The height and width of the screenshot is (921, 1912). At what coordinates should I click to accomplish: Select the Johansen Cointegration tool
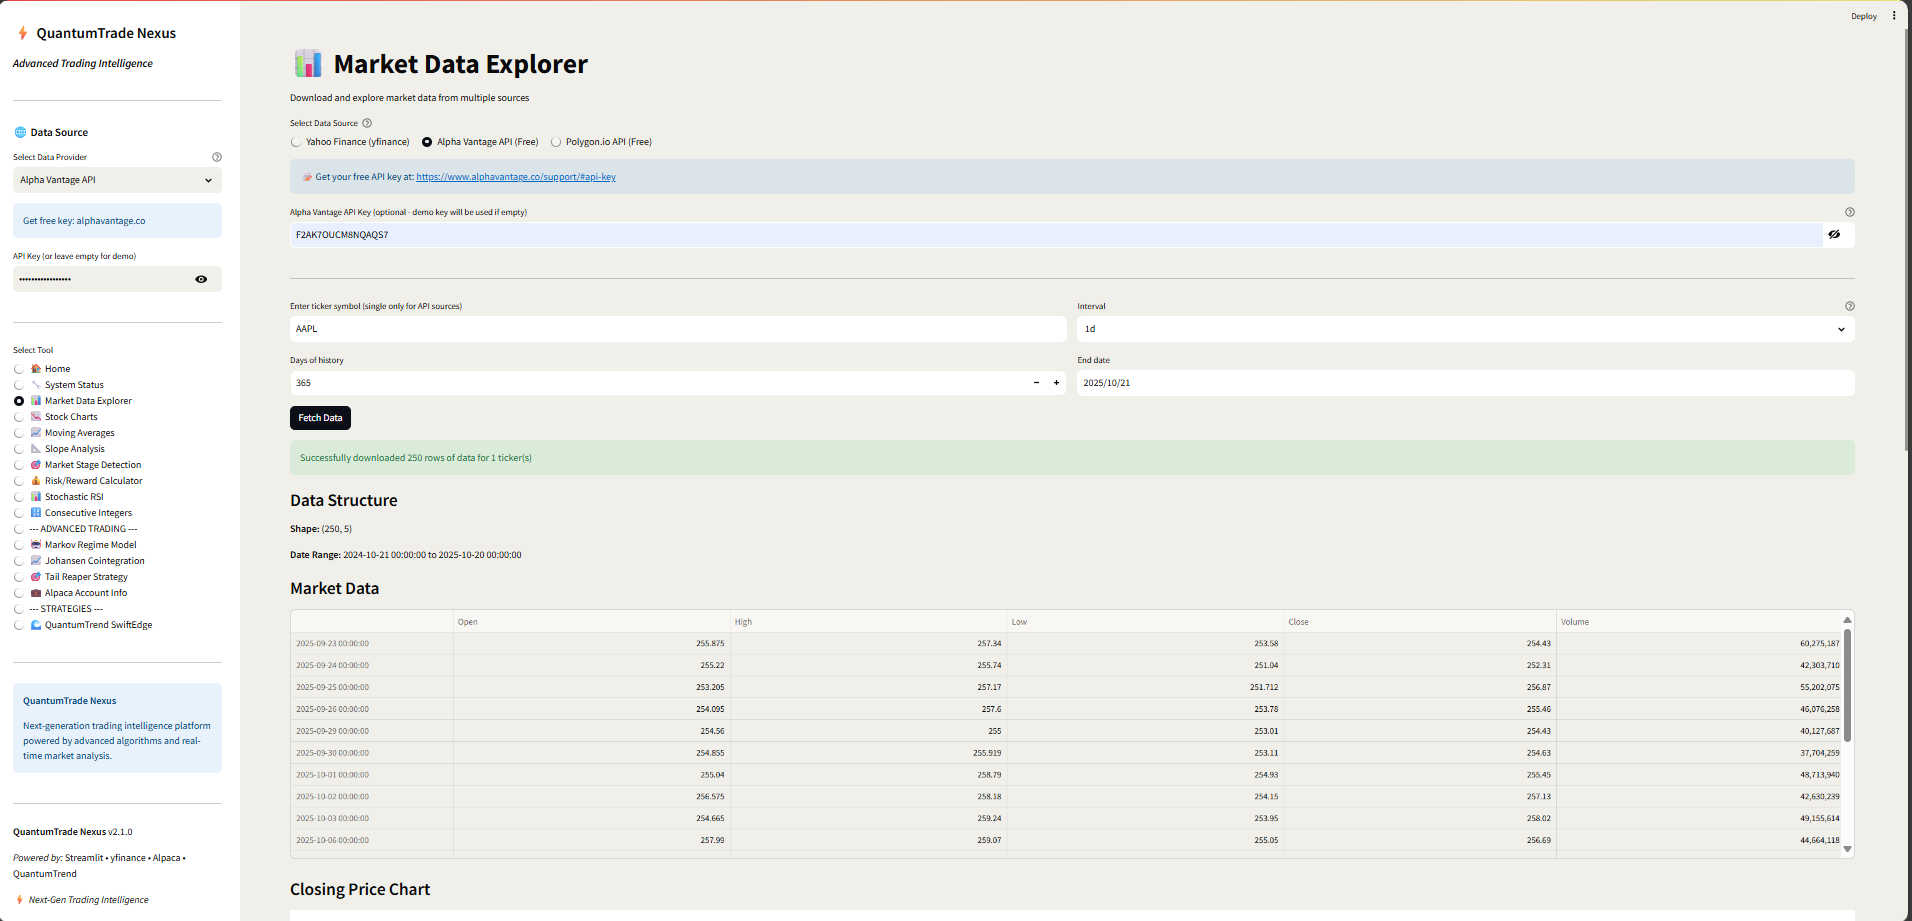pos(79,561)
